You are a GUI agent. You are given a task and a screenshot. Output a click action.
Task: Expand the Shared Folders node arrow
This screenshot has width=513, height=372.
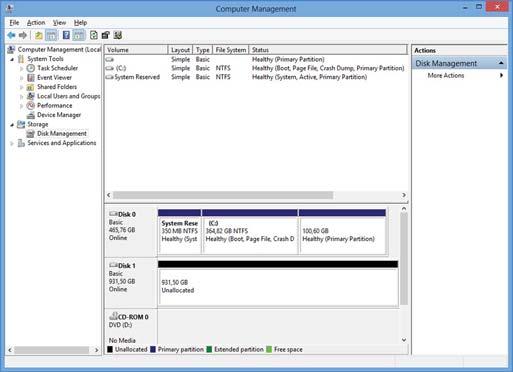coord(21,87)
